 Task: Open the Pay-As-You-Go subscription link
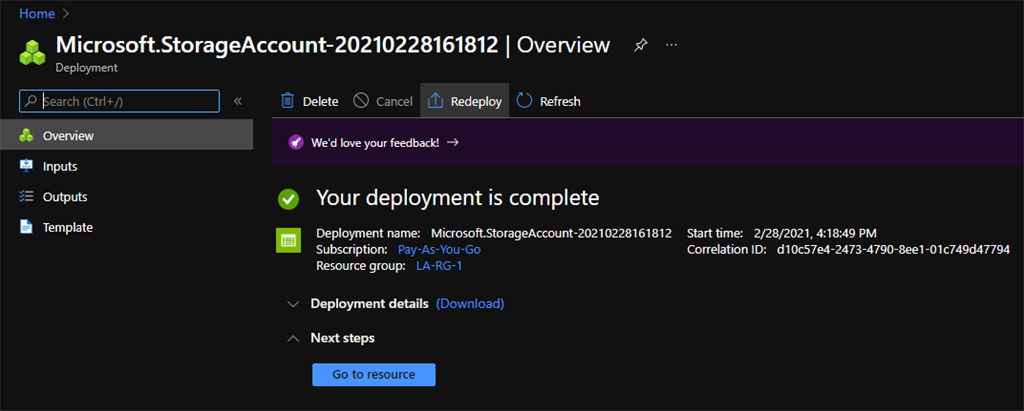point(439,249)
